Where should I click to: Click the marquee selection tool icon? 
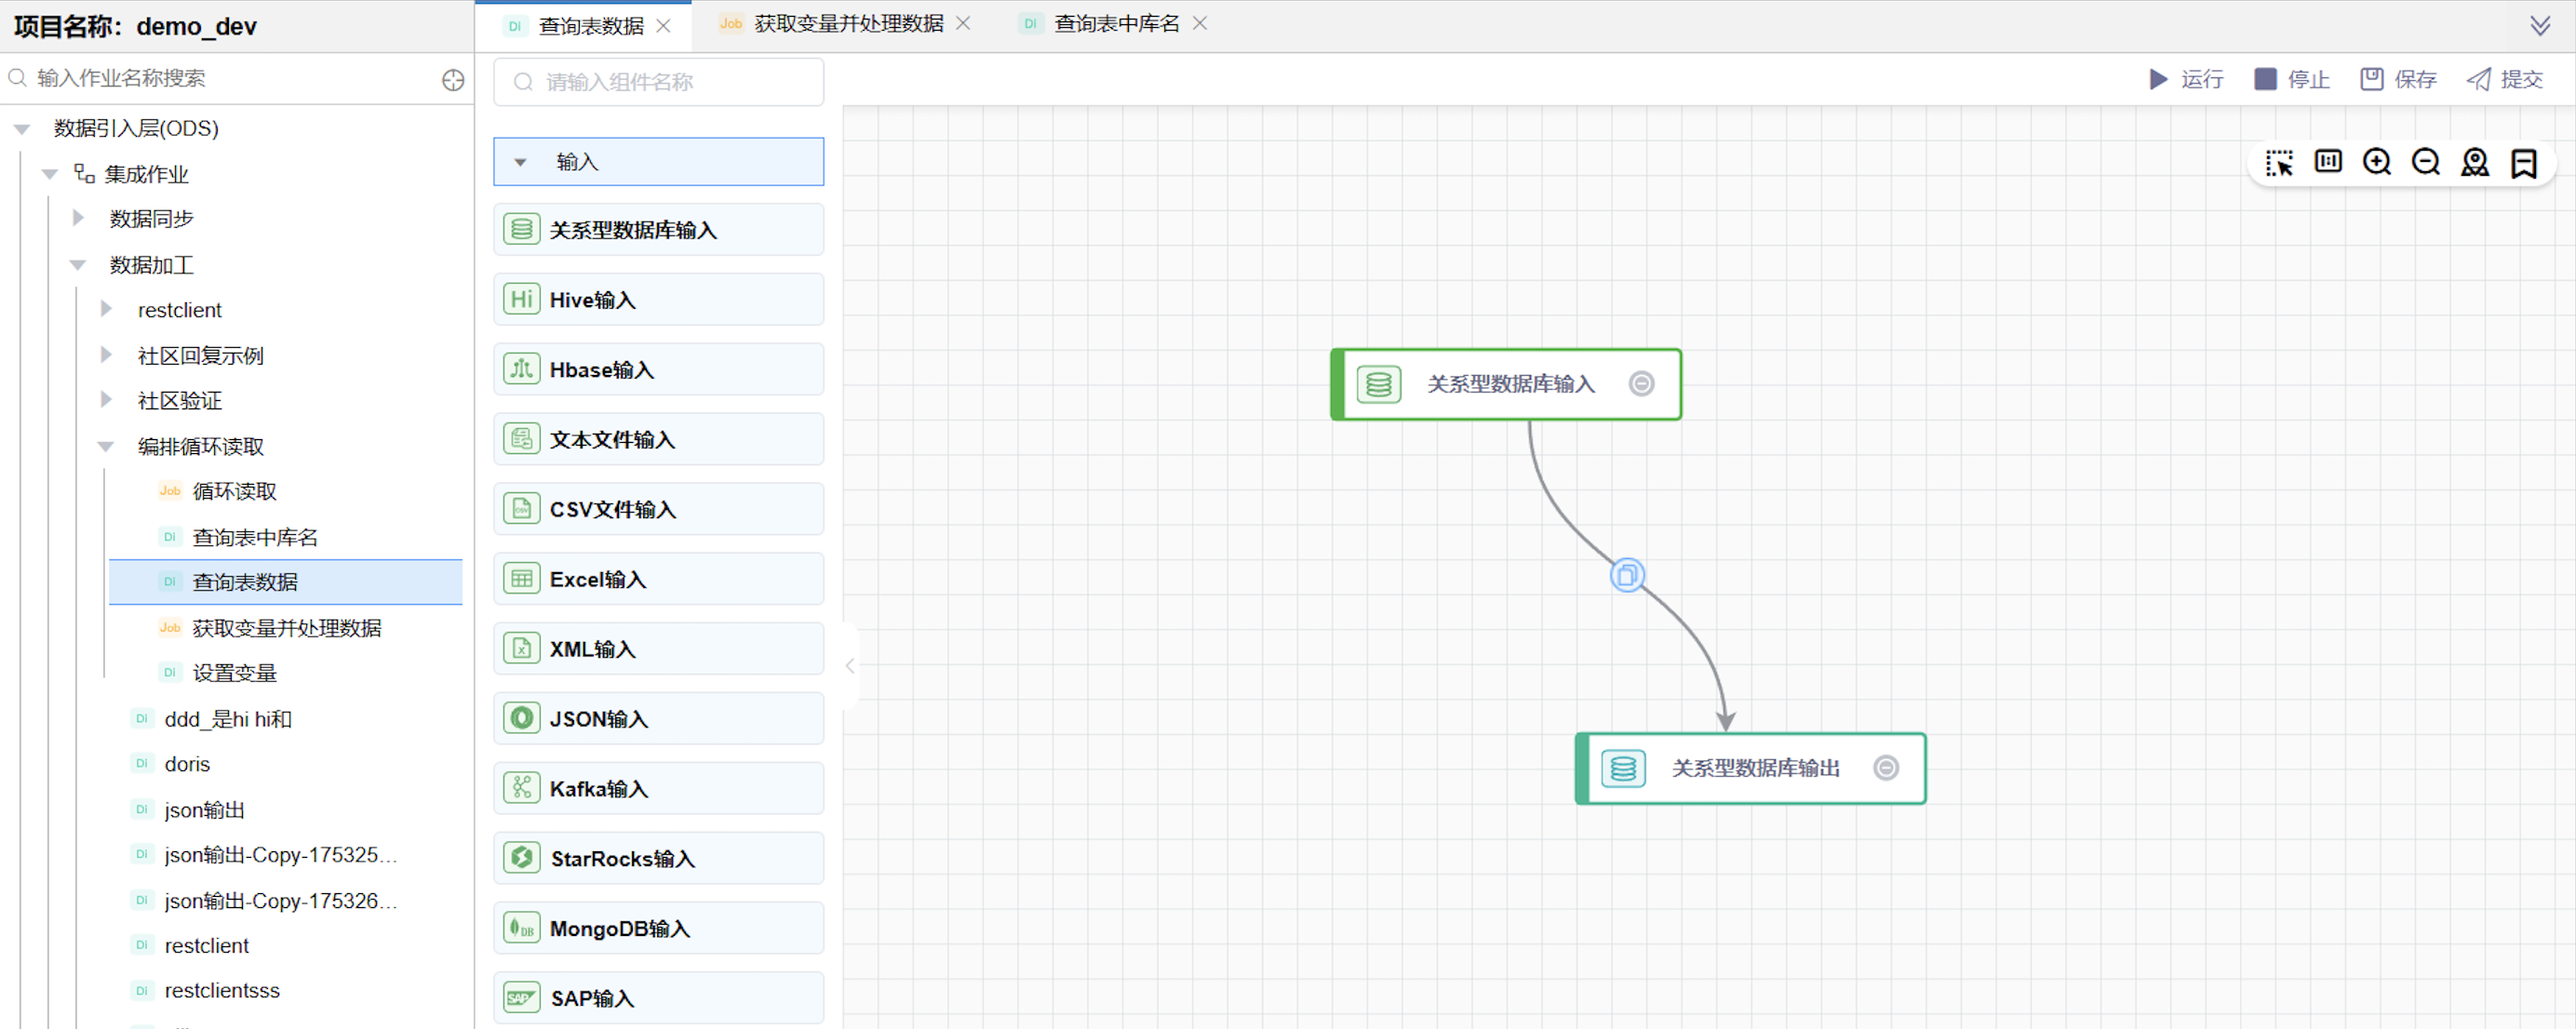click(x=2279, y=163)
